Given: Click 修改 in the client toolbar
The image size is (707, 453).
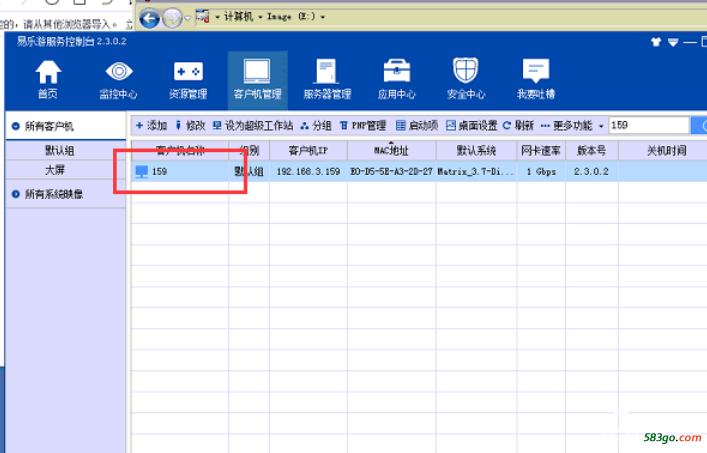Looking at the screenshot, I should [x=190, y=125].
